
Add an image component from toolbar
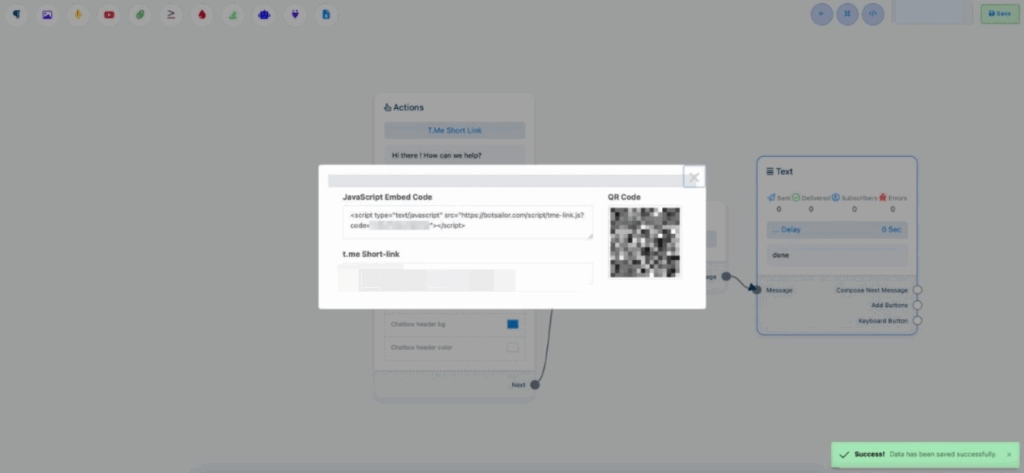tap(47, 15)
